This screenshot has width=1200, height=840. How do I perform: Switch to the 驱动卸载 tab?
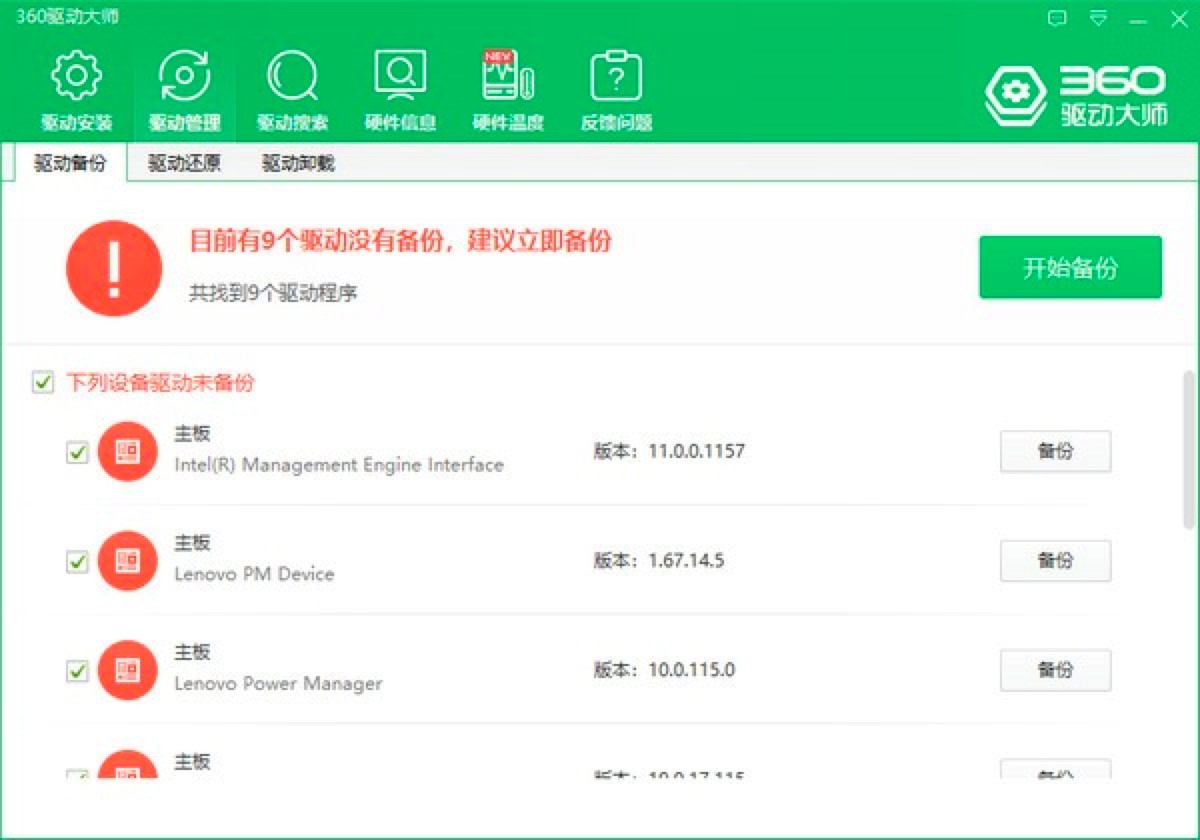(x=298, y=164)
